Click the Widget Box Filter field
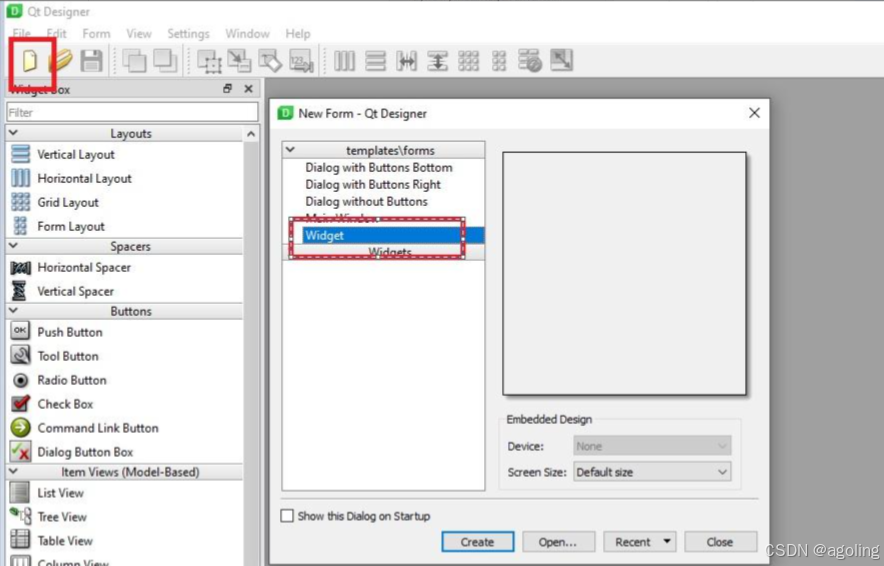 [x=132, y=112]
